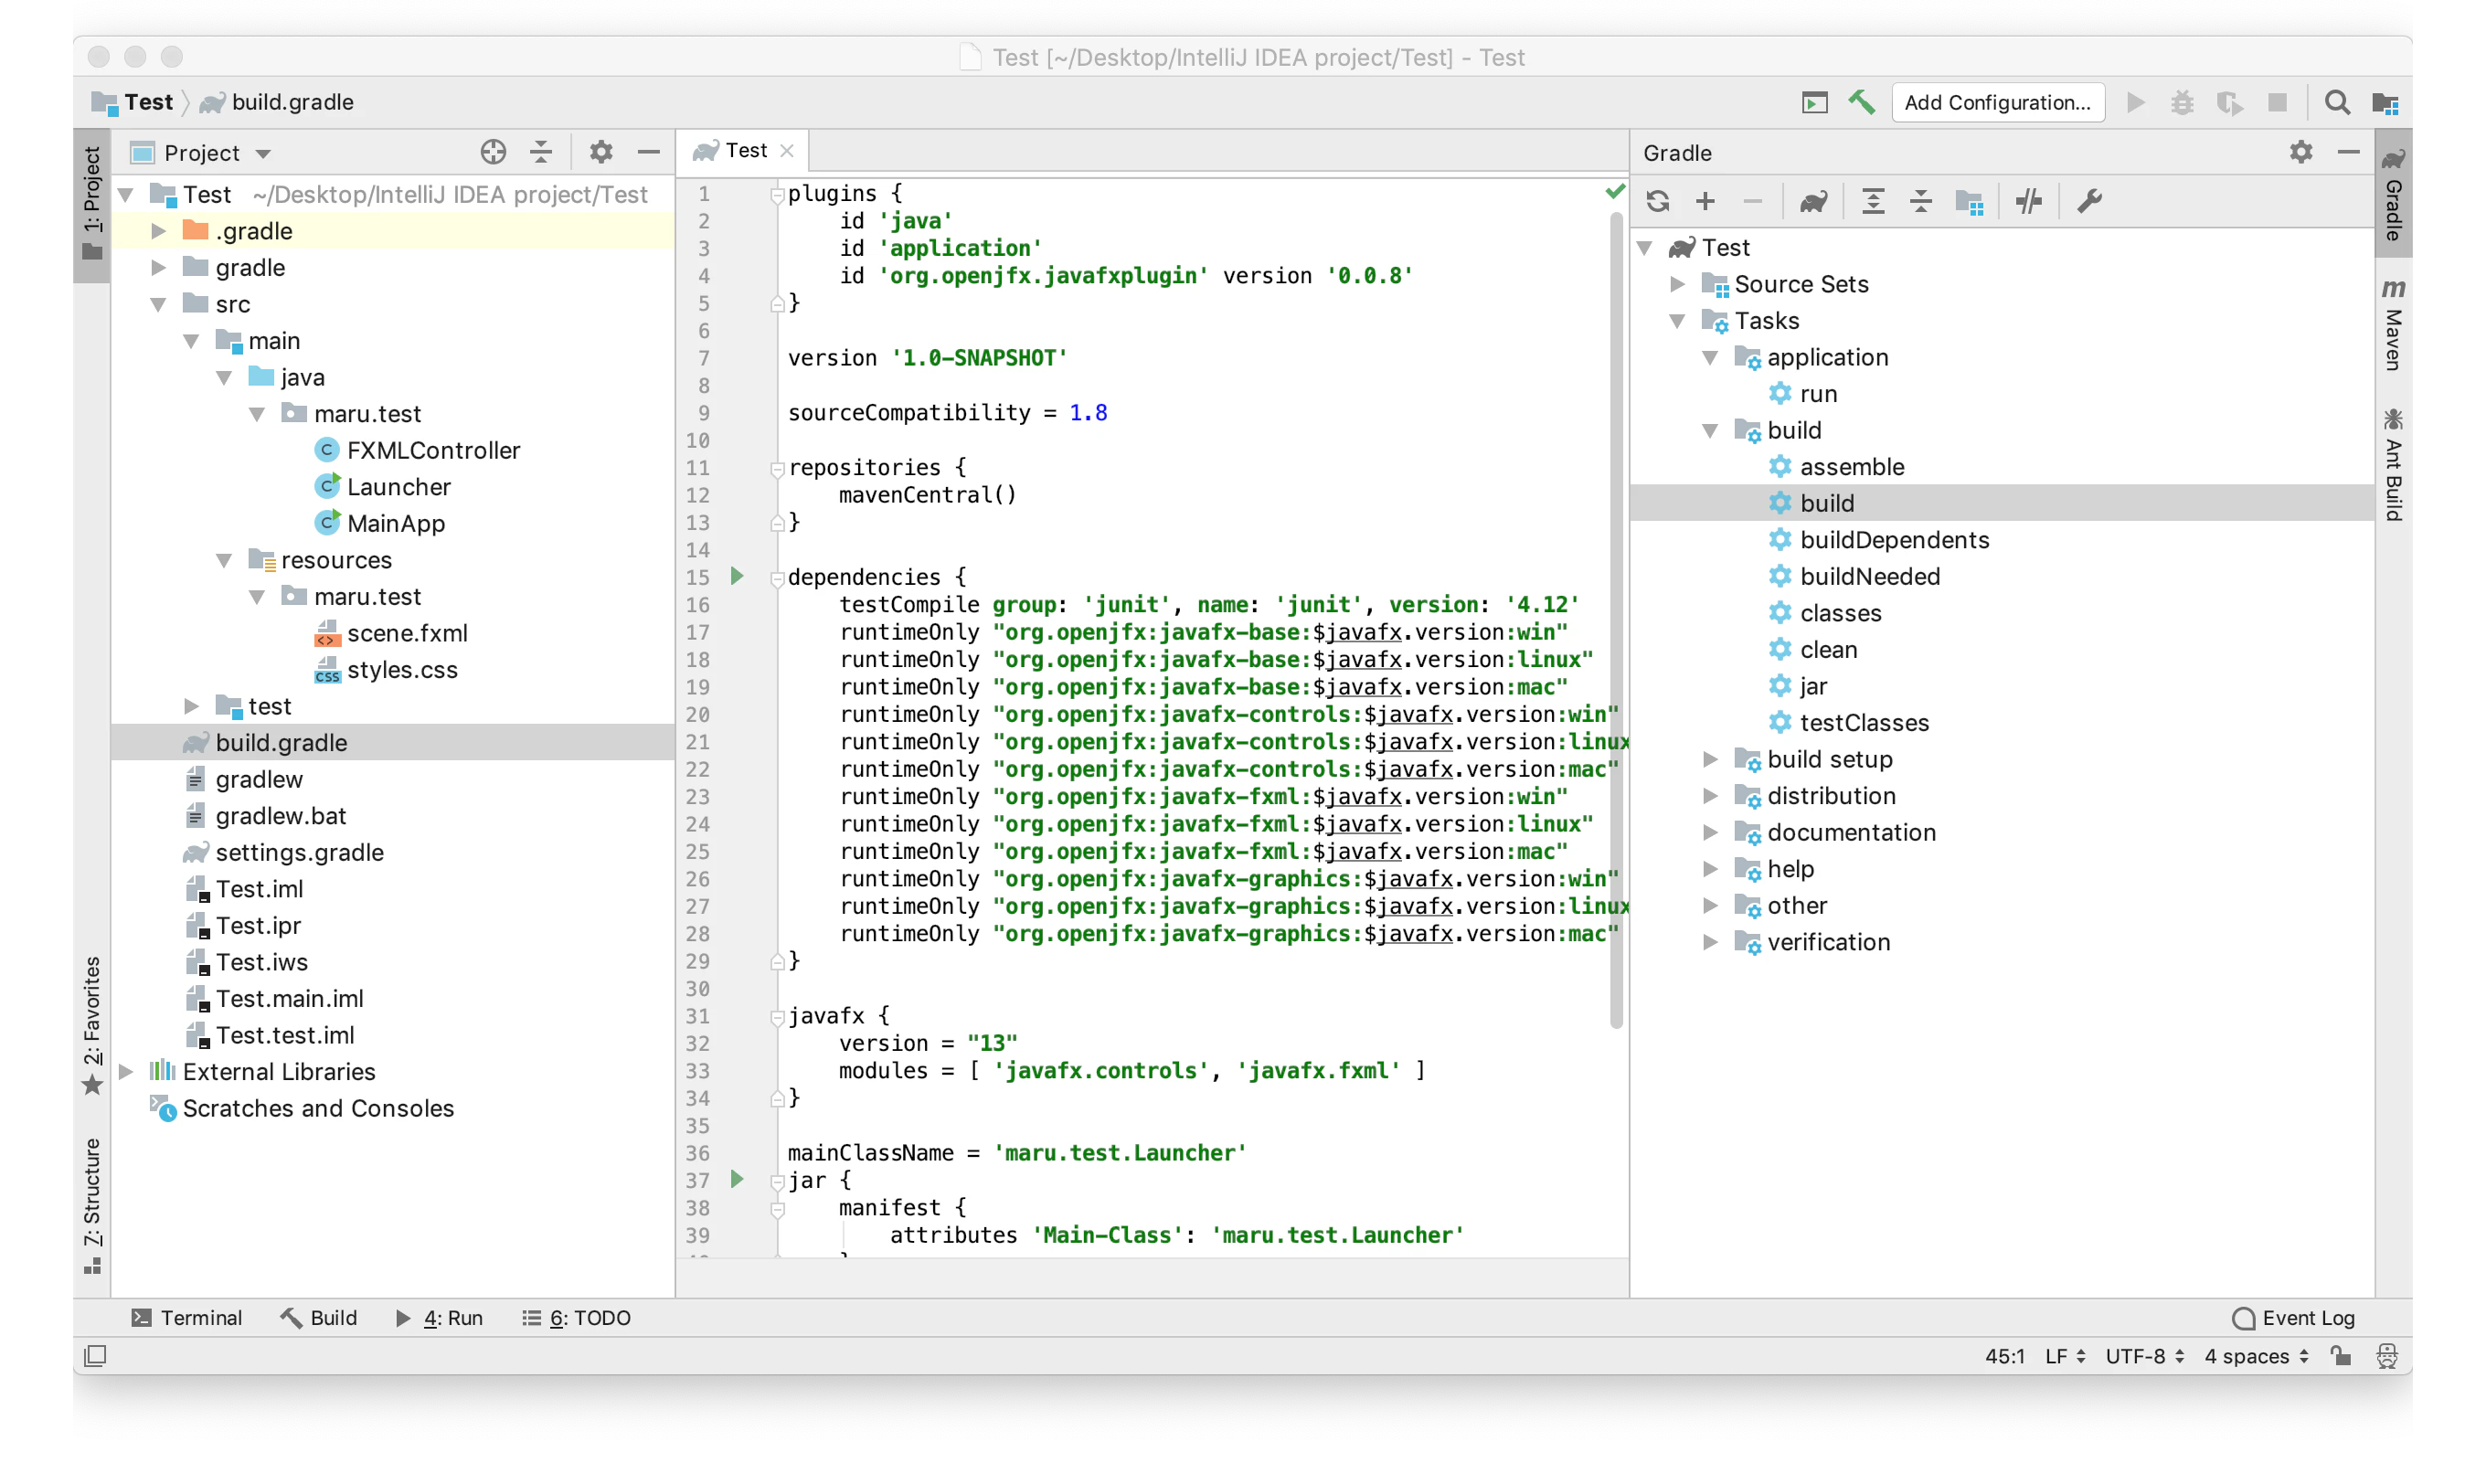
Task: Expand the .gradle folder in project tree
Action: click(158, 231)
